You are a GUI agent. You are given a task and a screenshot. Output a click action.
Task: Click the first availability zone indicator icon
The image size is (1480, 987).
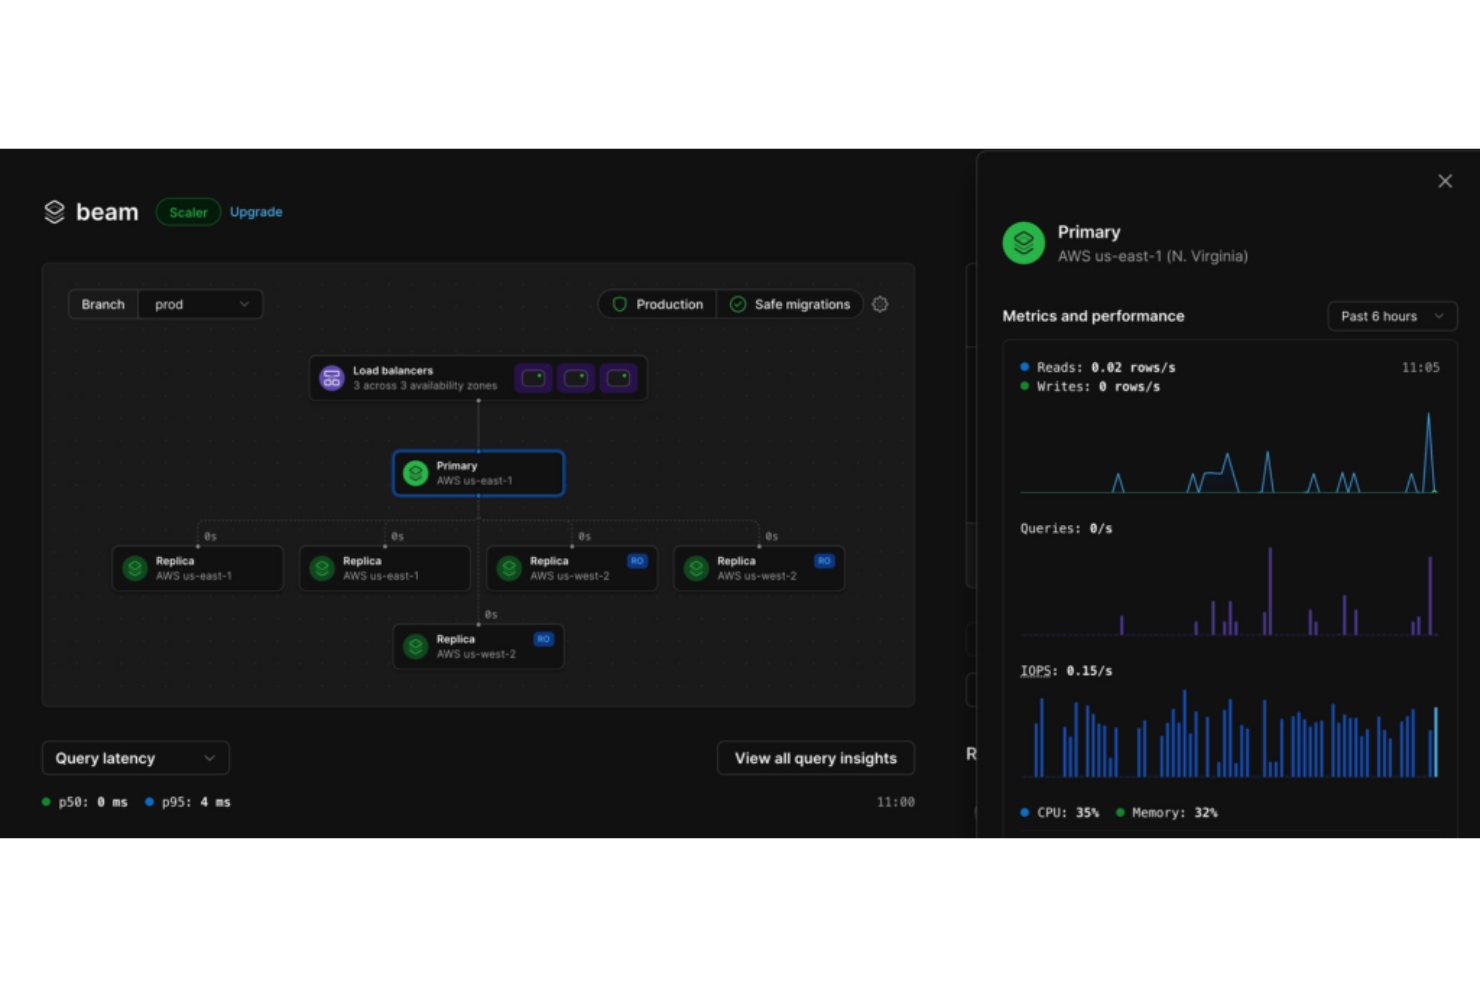pos(533,378)
